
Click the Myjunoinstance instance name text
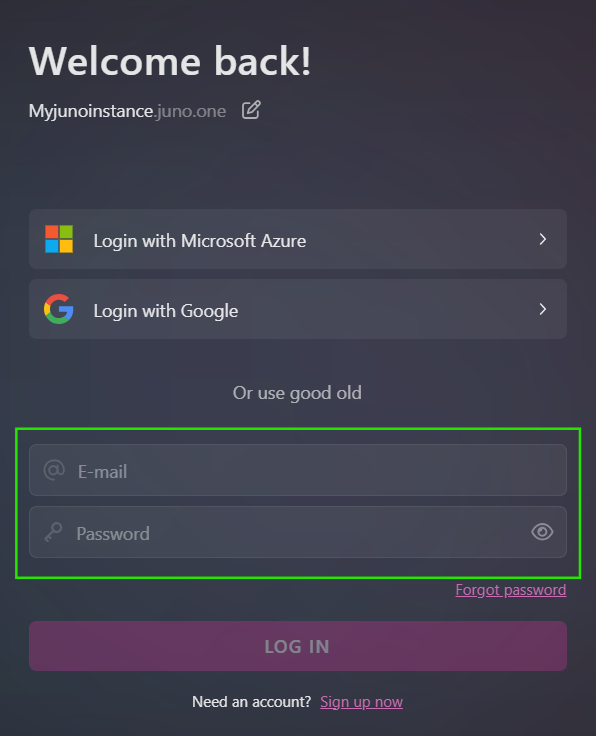pos(91,111)
